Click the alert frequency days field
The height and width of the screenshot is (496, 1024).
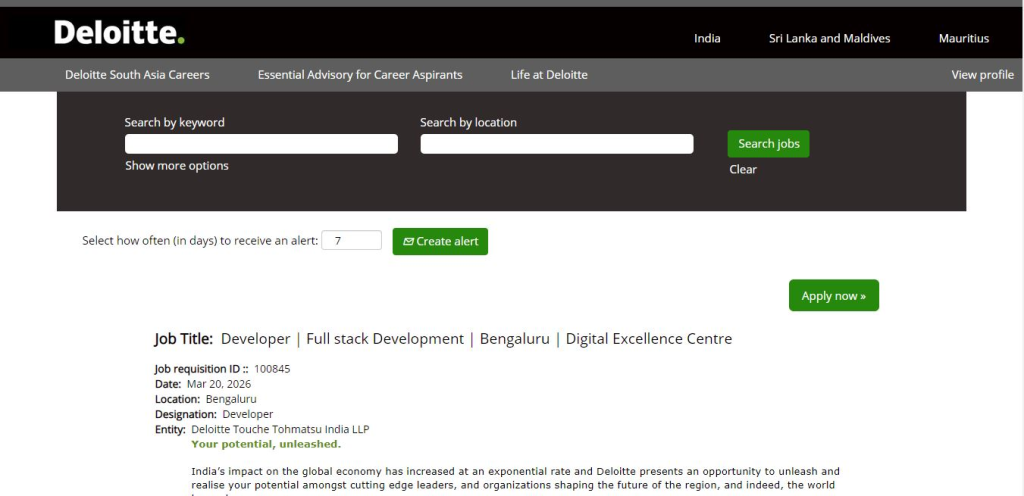click(x=351, y=240)
